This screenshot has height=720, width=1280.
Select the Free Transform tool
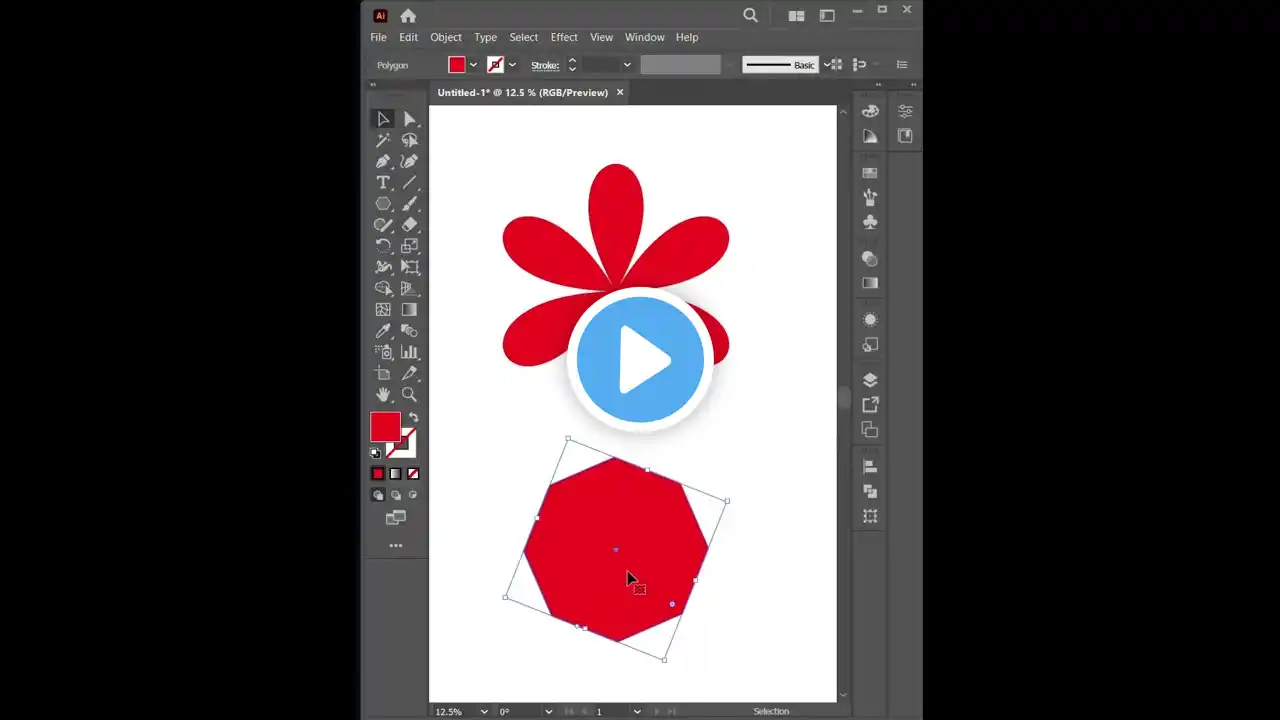click(409, 267)
